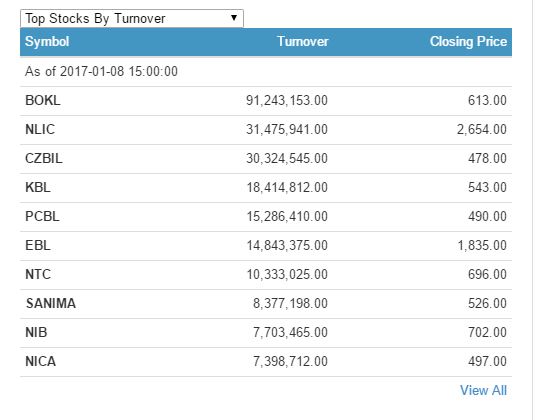This screenshot has height=420, width=535.
Task: Select the BOKL stock symbol
Action: (x=43, y=100)
